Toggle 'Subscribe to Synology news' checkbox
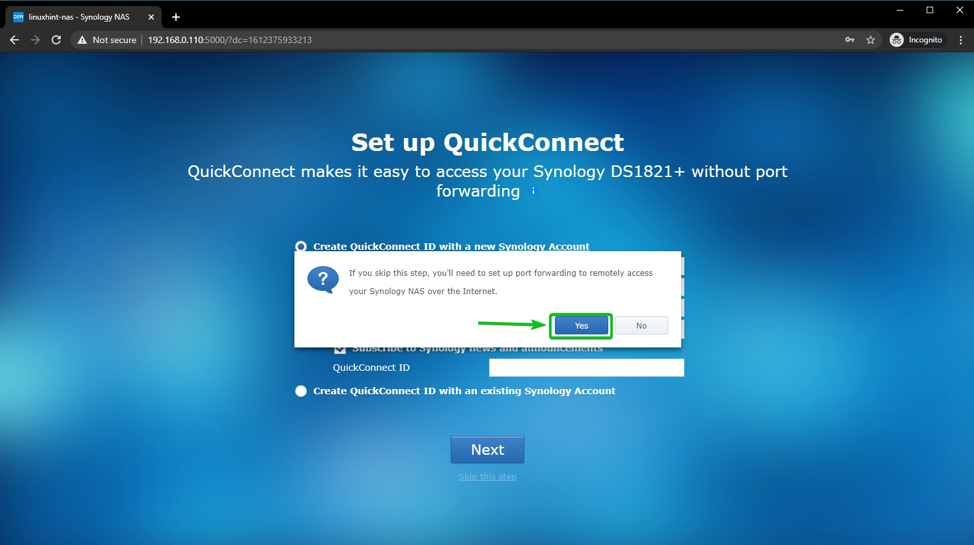 [x=340, y=349]
